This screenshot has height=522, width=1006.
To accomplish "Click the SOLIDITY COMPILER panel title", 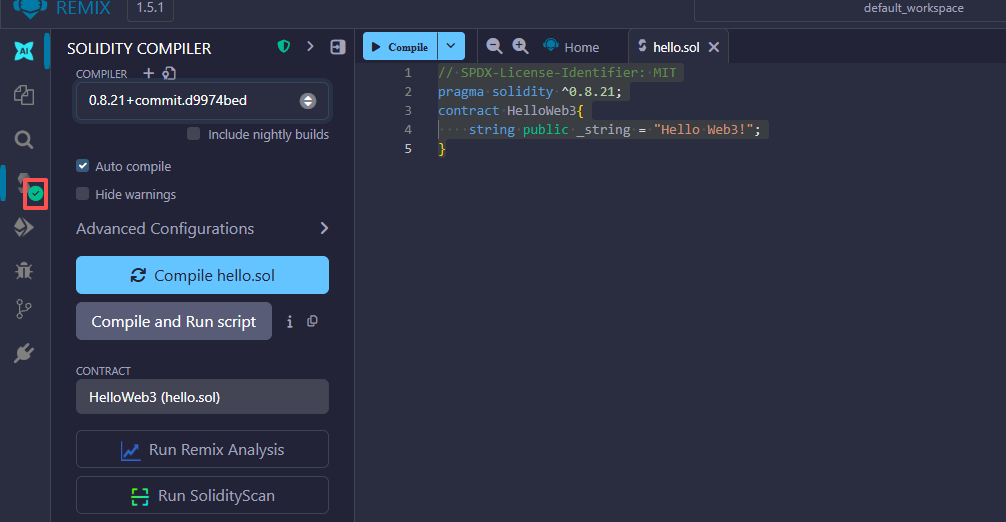I will (x=139, y=48).
